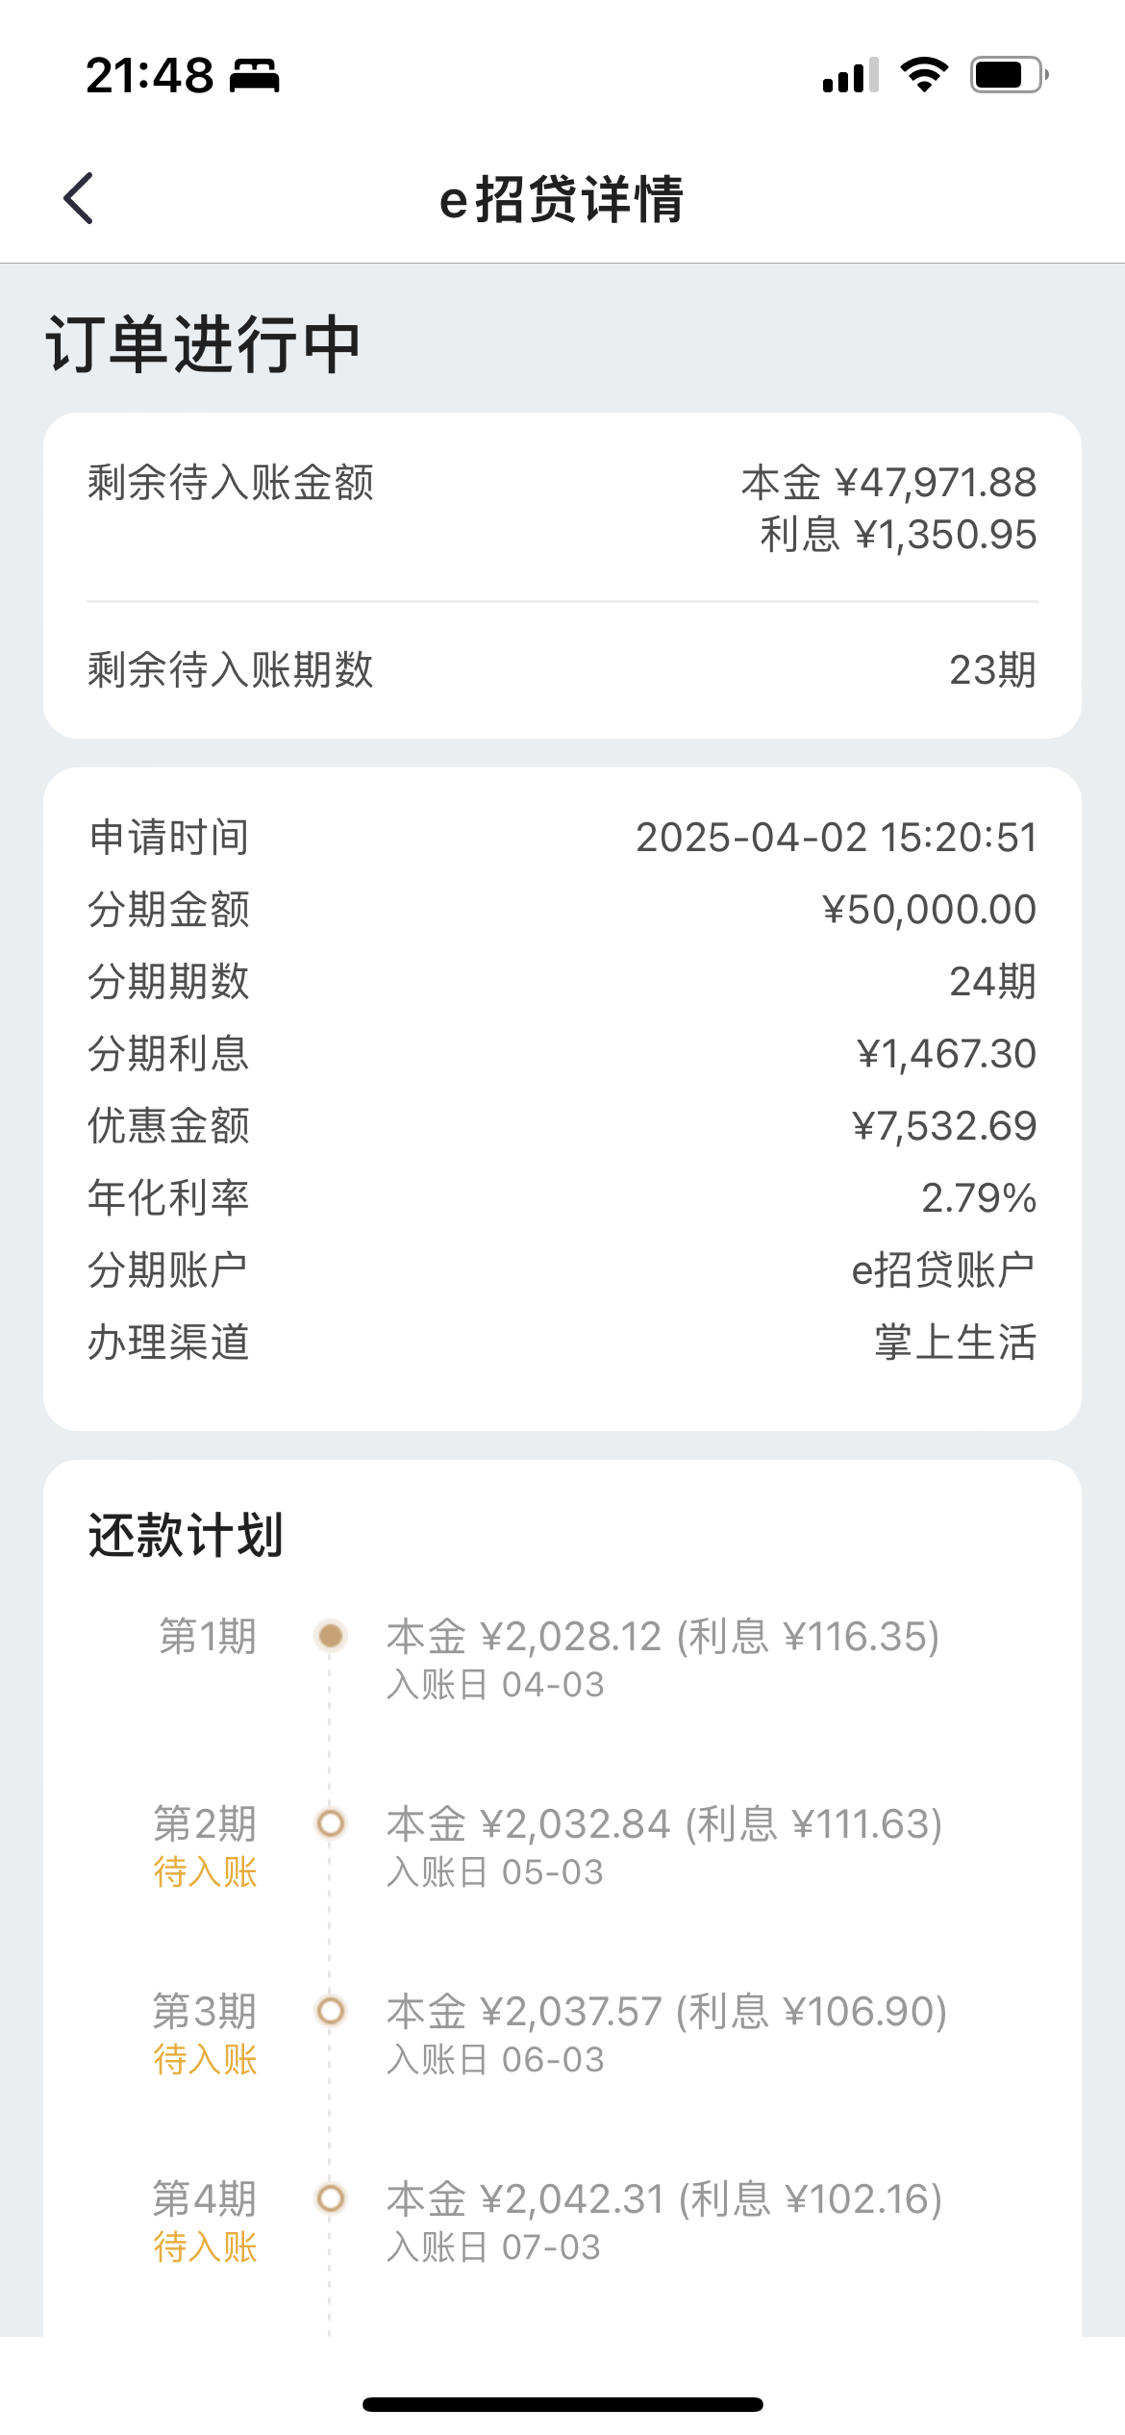Tap the home indicator bar at bottom

[x=562, y=2404]
